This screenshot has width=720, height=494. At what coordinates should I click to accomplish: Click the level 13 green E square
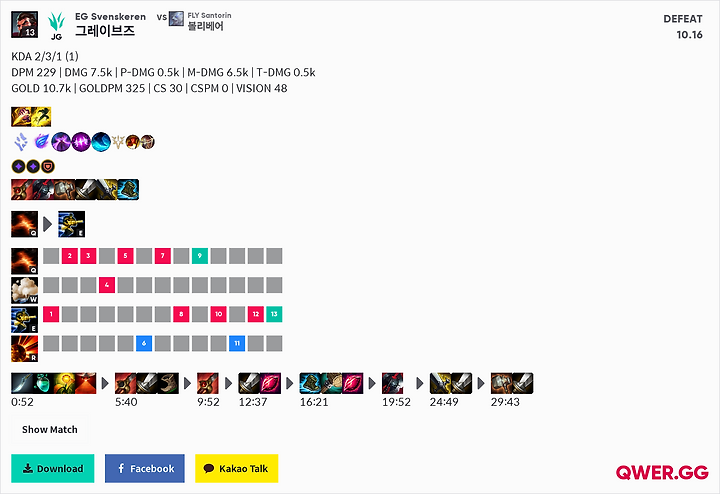tap(274, 314)
